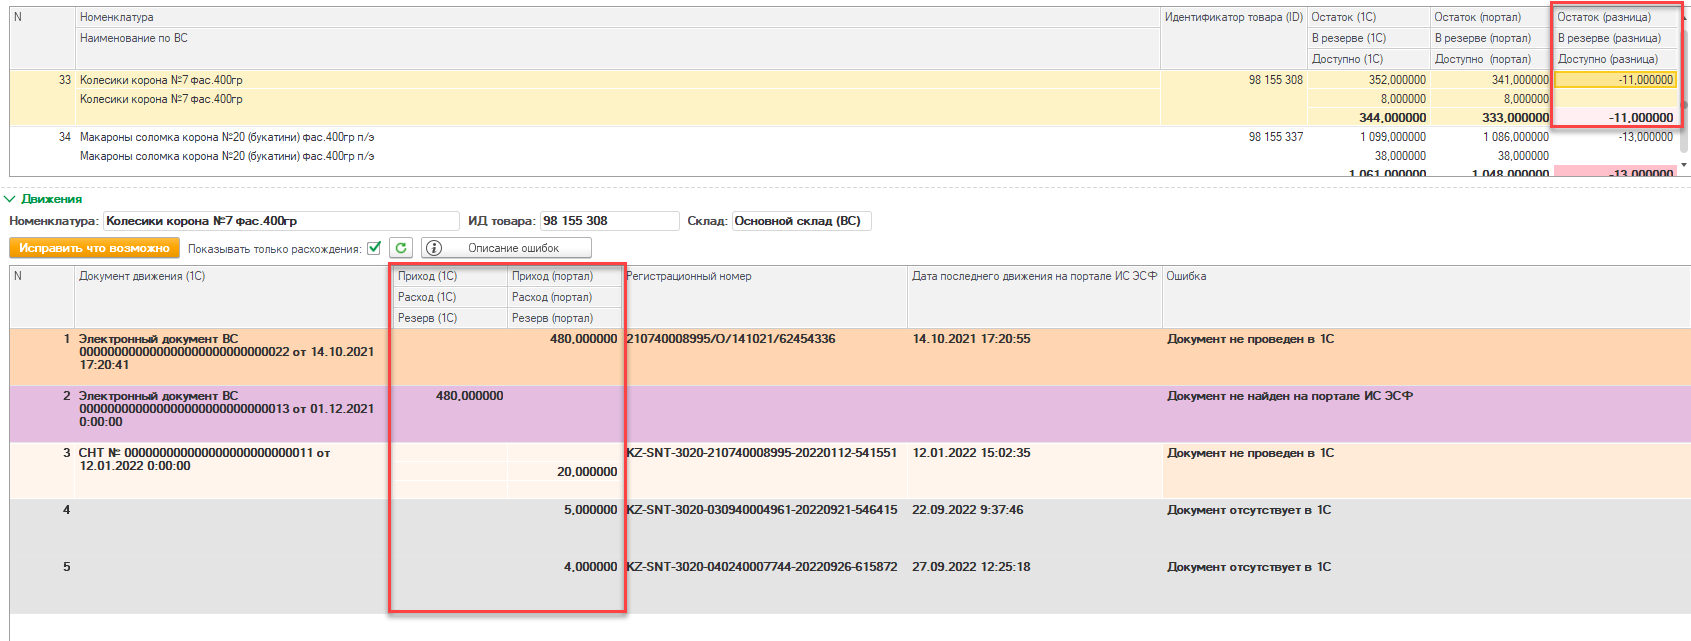This screenshot has height=641, width=1691.
Task: Select the Склад field Основной склад (ВС)
Action: [801, 221]
